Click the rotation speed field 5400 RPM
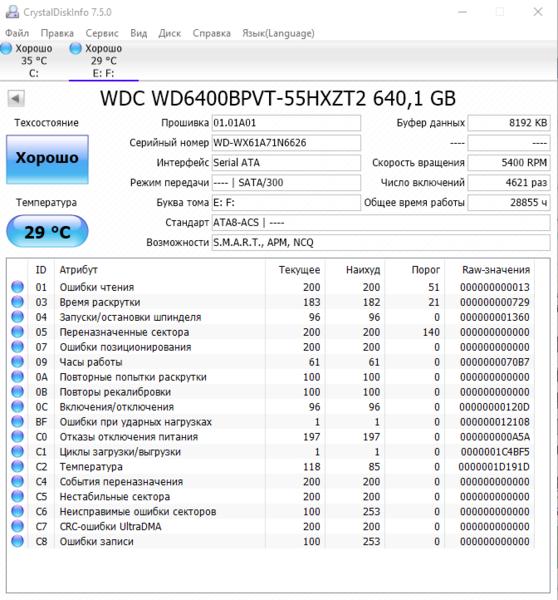 tap(509, 163)
